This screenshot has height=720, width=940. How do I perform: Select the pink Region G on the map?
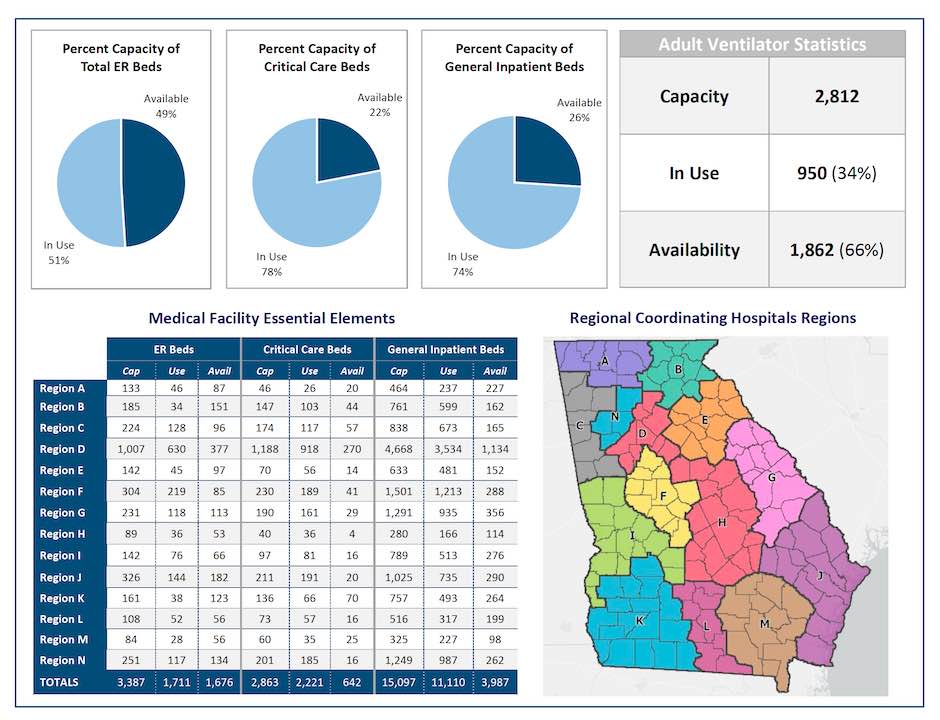[x=770, y=478]
